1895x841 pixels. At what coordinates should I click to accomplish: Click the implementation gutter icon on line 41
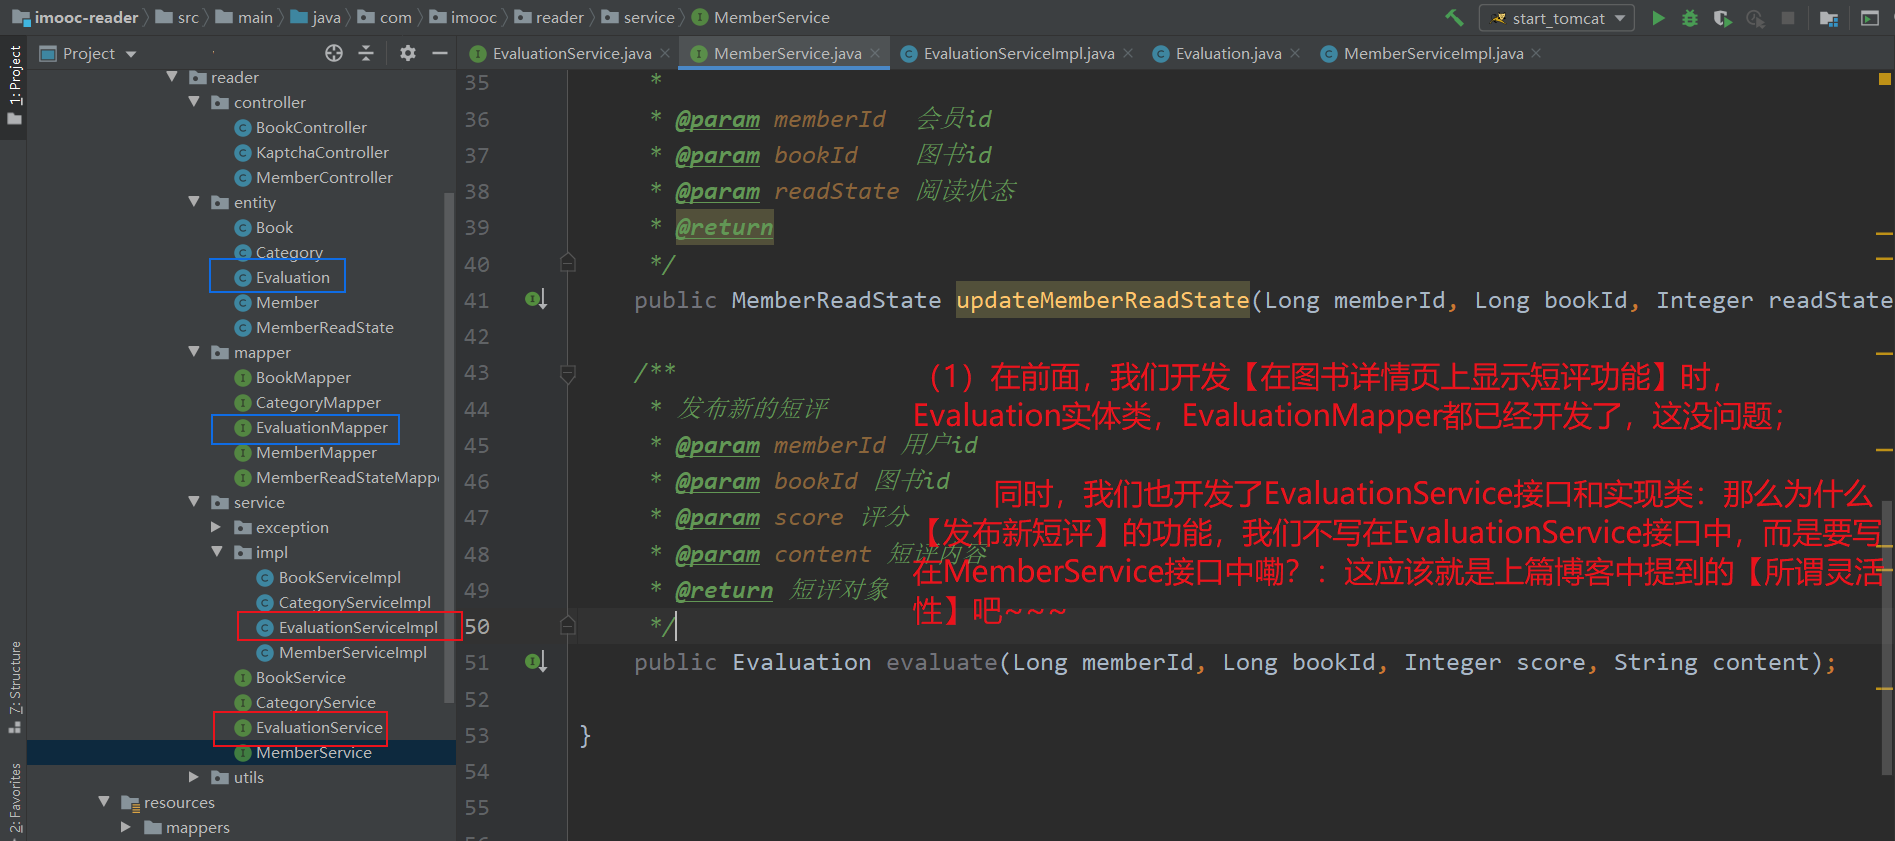(x=536, y=299)
